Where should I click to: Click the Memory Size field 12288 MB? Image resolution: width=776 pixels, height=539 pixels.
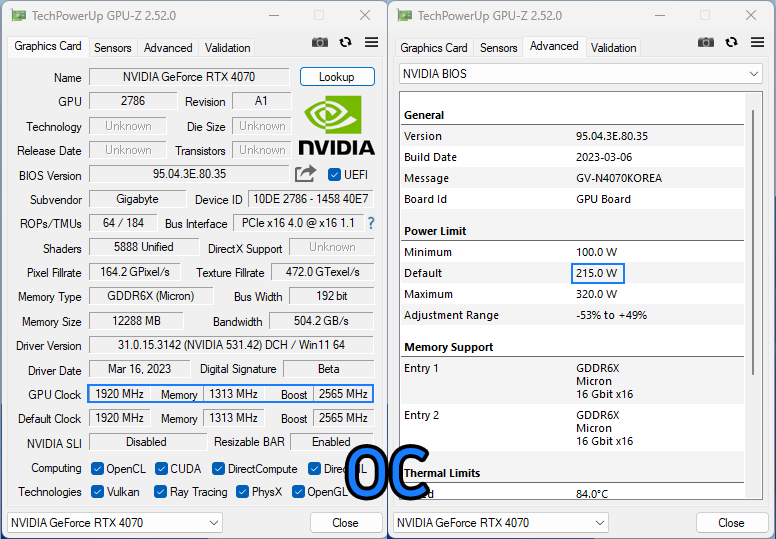(x=136, y=321)
